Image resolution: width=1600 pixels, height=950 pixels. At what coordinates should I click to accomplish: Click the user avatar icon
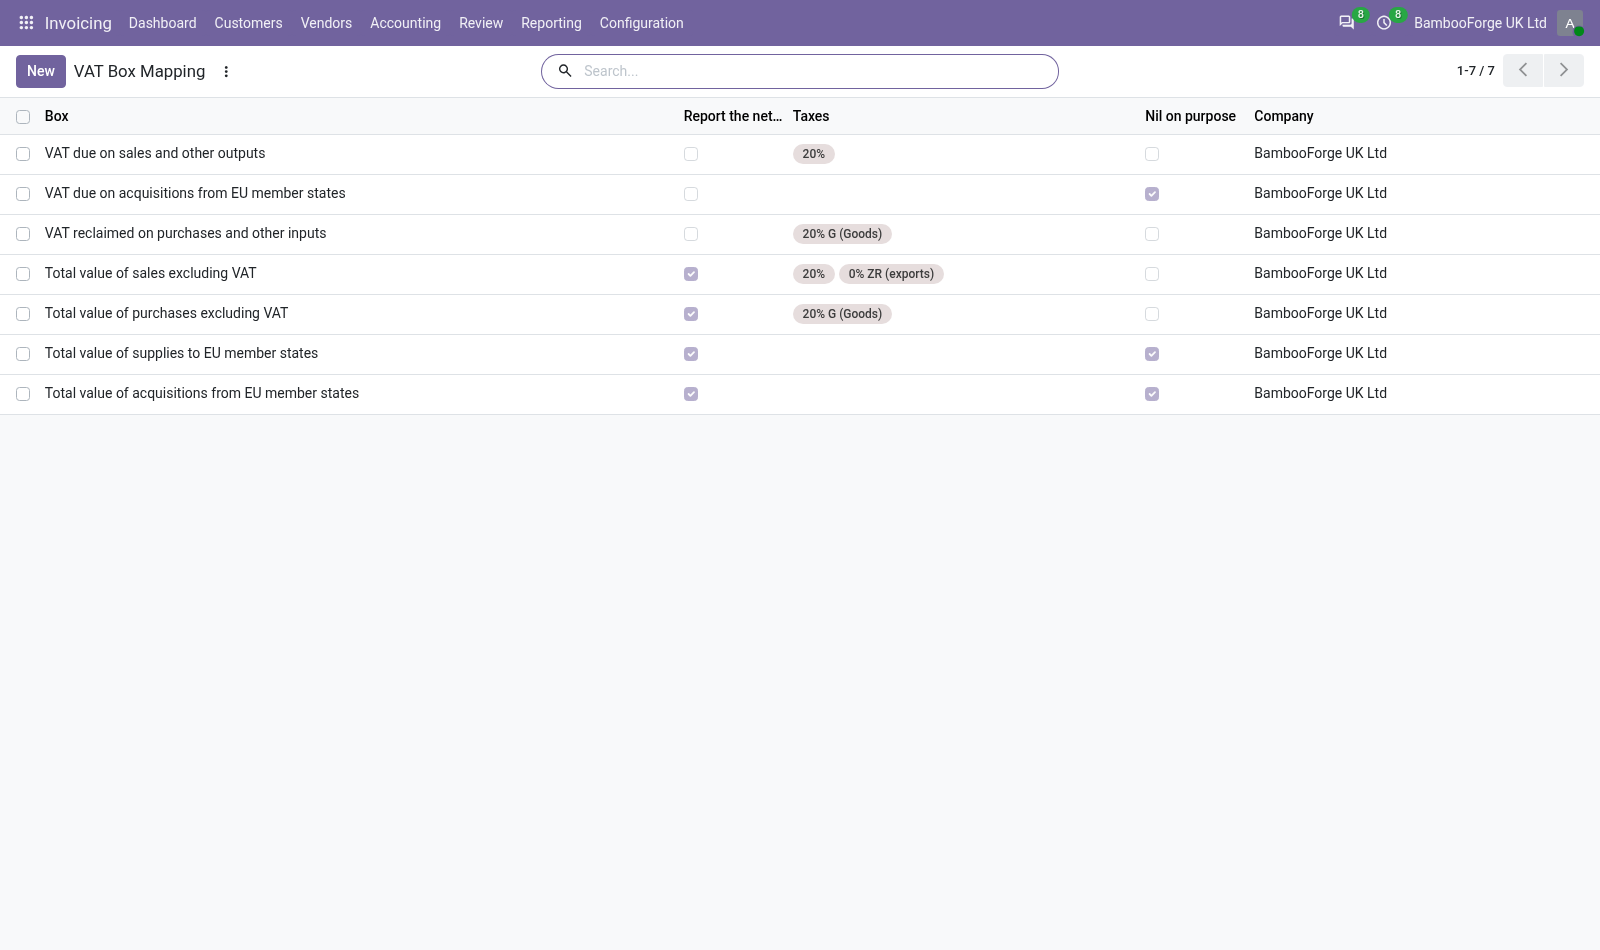pyautogui.click(x=1570, y=23)
